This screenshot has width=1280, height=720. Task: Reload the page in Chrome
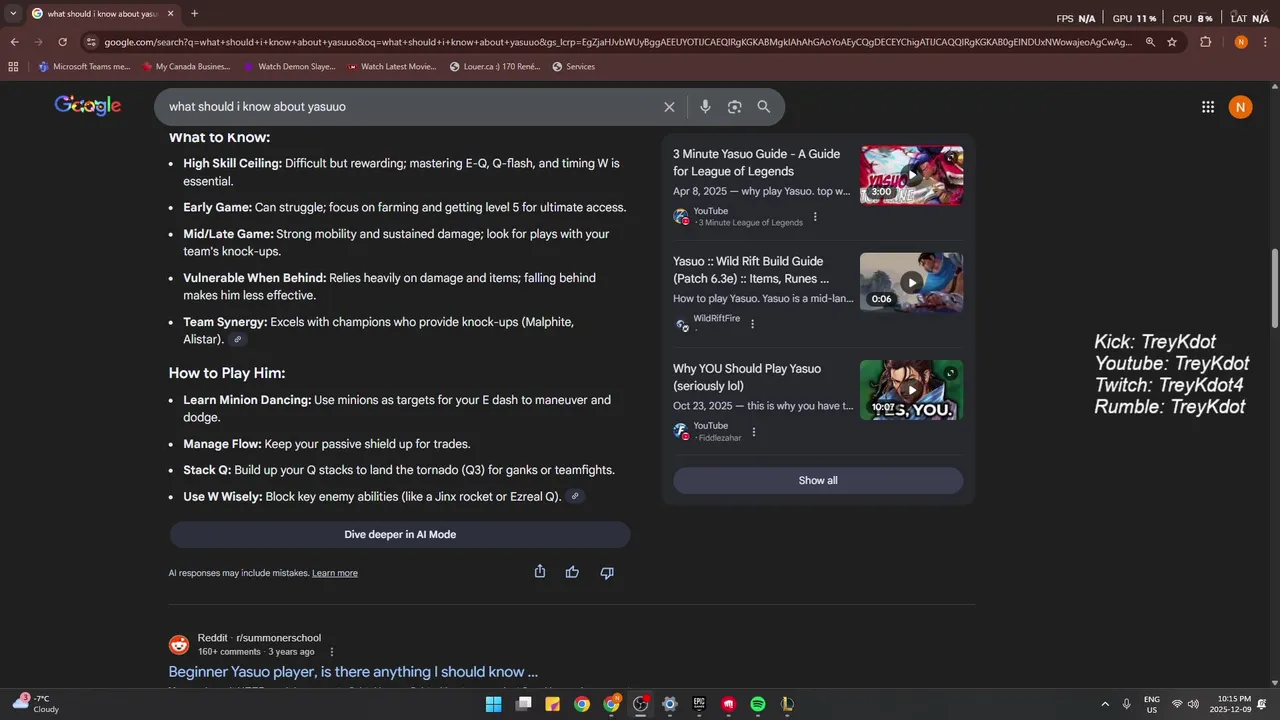click(62, 42)
